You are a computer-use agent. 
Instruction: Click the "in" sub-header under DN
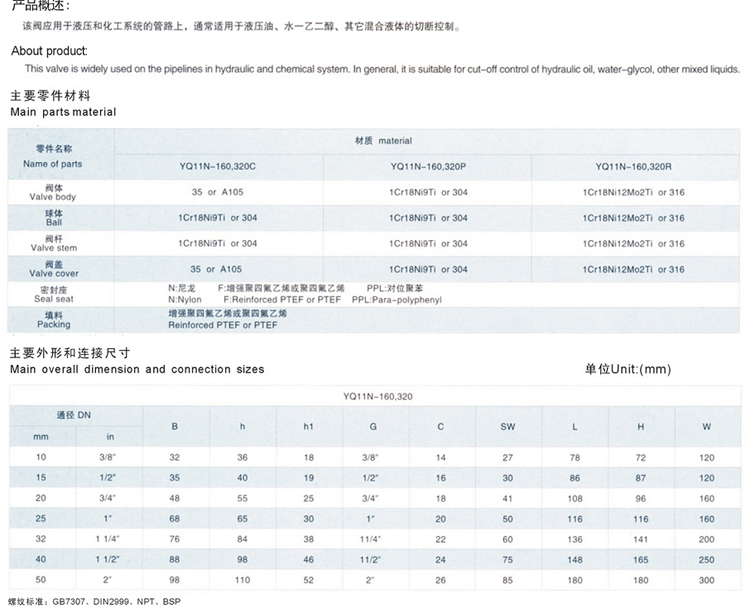tap(110, 437)
